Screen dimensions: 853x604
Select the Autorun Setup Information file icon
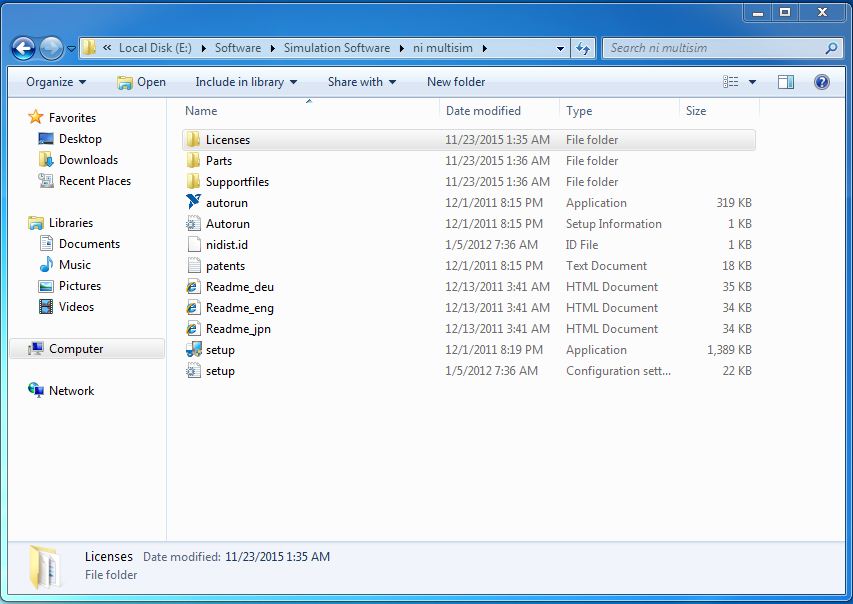coord(193,224)
